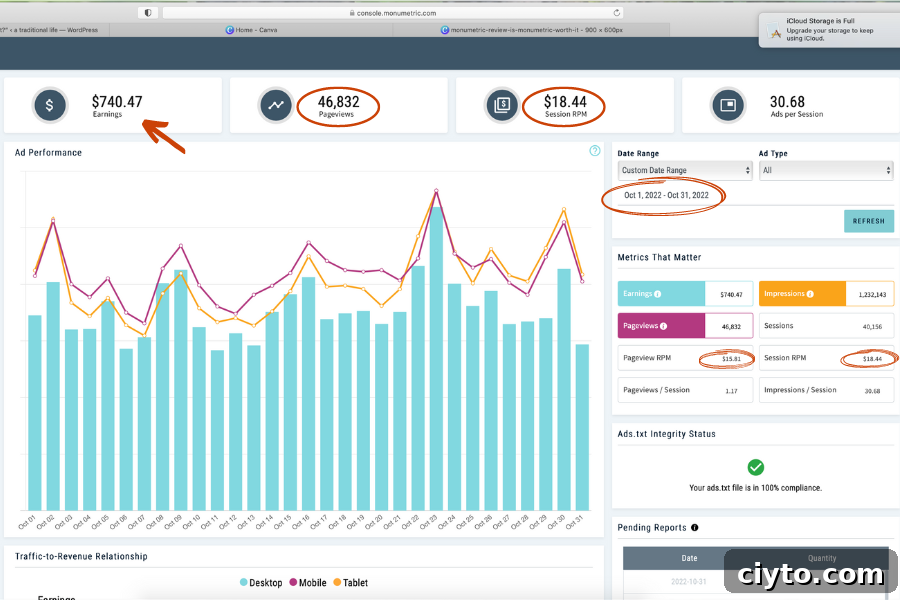Viewport: 900px width, 600px height.
Task: Click the info icon next to Impressions metric
Action: 810,294
